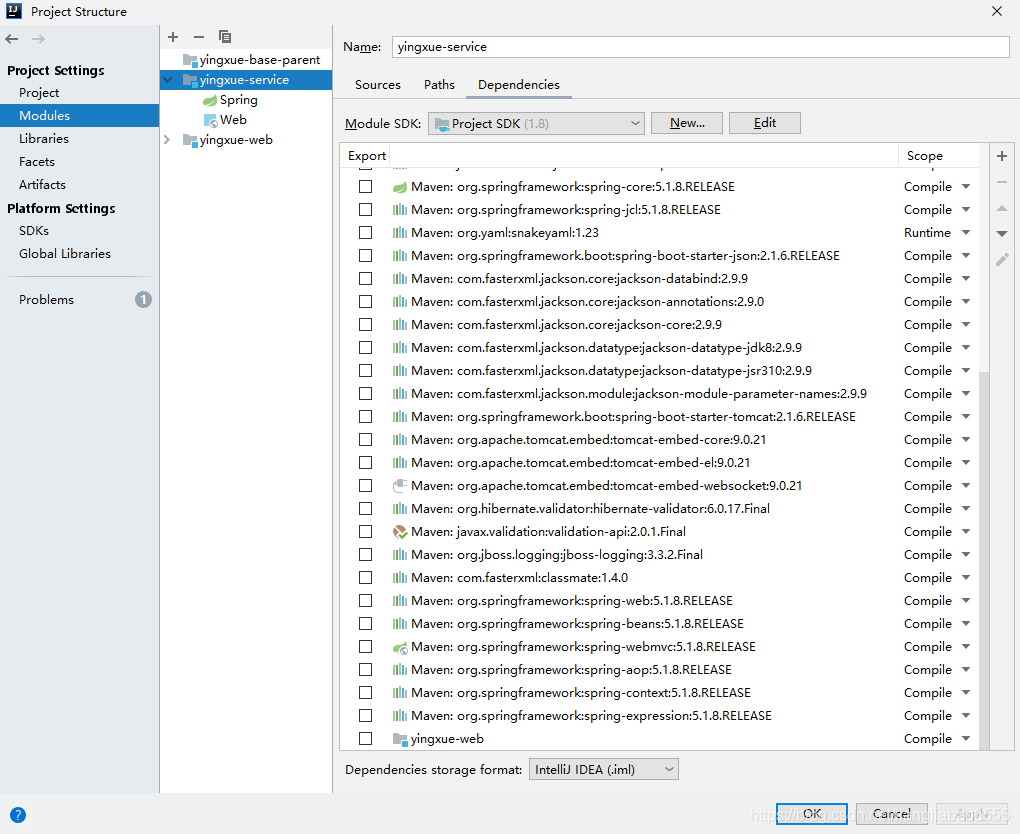Open Artifacts in Project Settings
1020x834 pixels.
click(42, 185)
